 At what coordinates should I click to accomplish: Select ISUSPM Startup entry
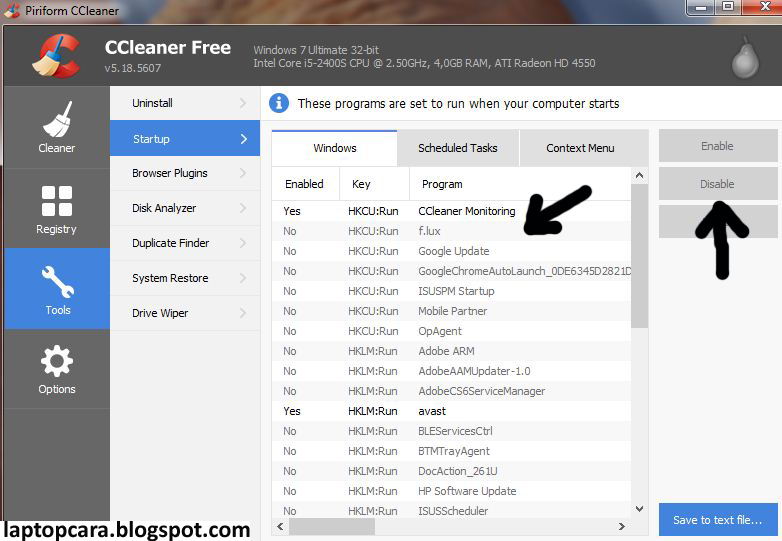coord(451,291)
